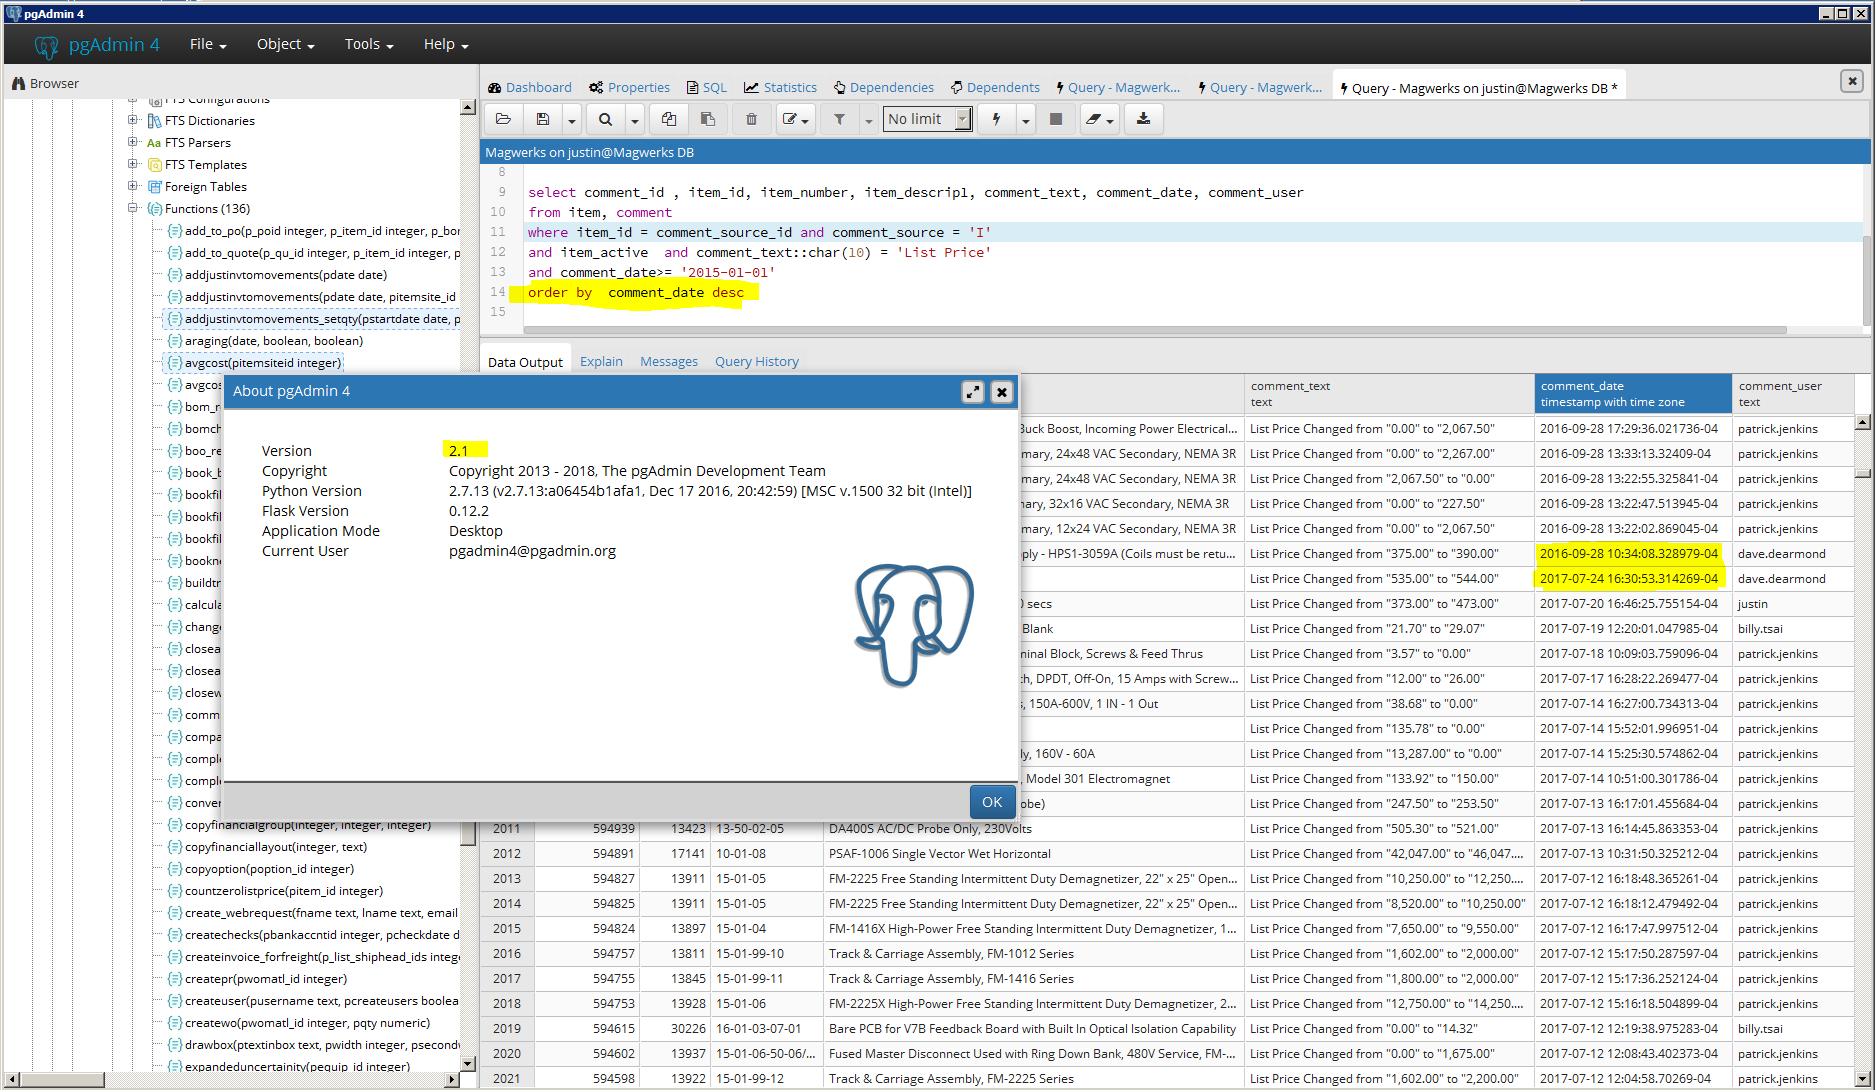Click the comment_date column header
The height and width of the screenshot is (1090, 1875).
tap(1633, 394)
